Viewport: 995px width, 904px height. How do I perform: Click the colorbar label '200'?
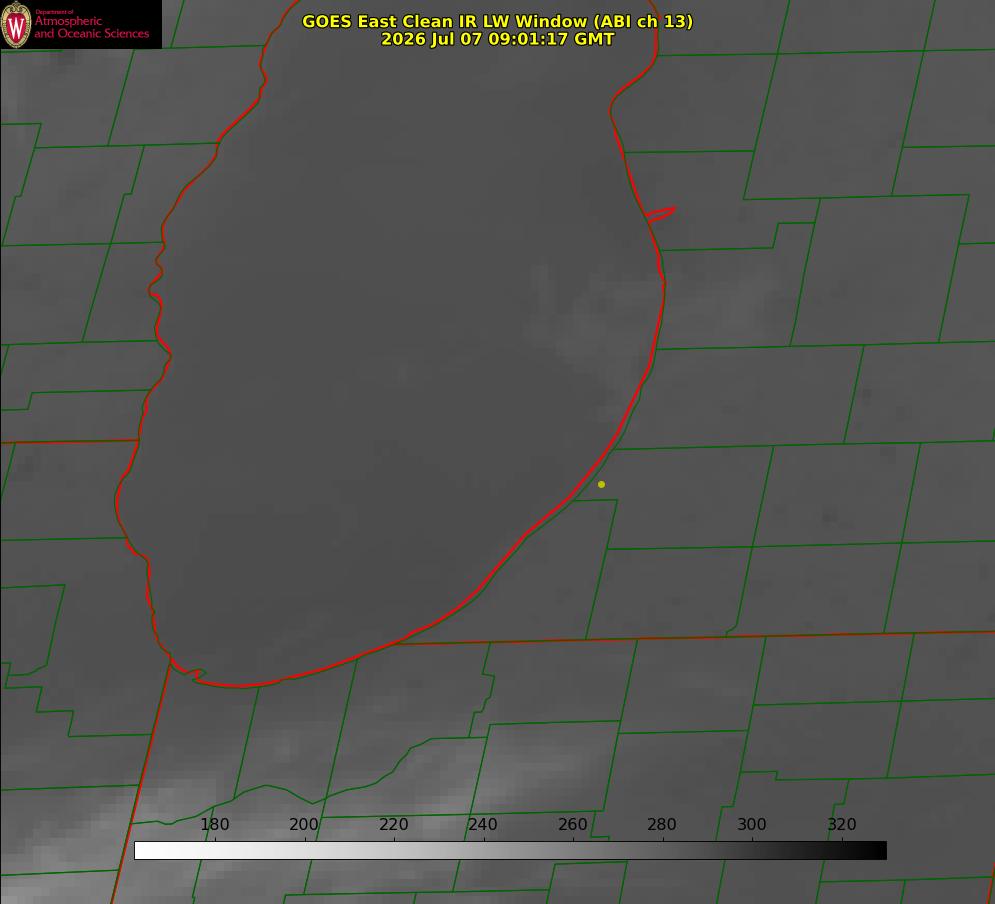click(x=304, y=824)
